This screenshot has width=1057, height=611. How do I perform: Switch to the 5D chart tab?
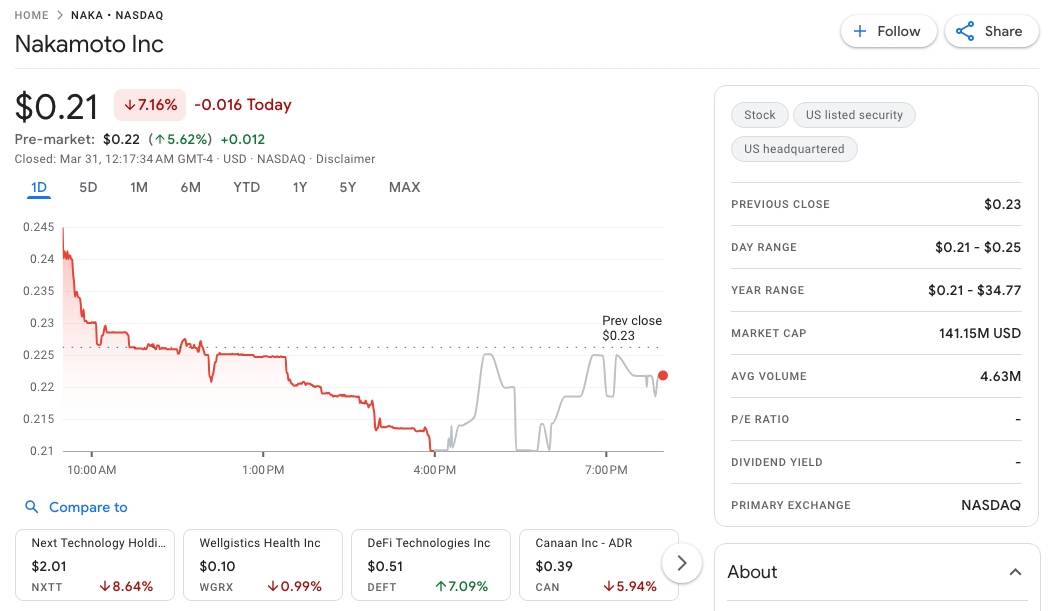pyautogui.click(x=88, y=187)
